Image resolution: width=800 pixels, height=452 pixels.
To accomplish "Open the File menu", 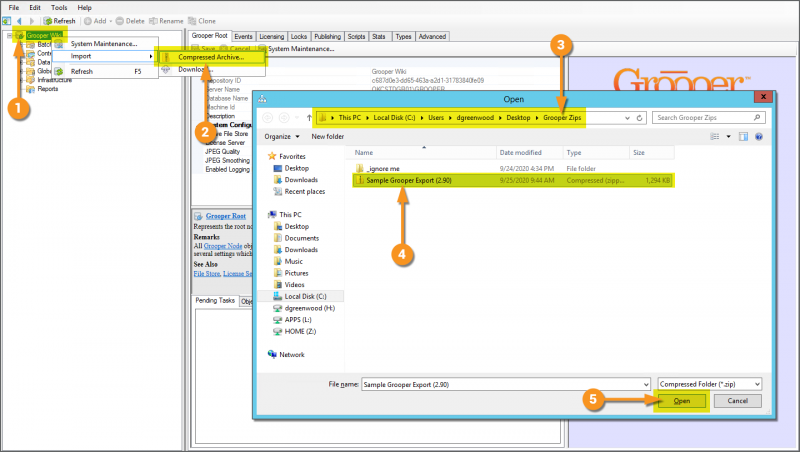I will [14, 8].
